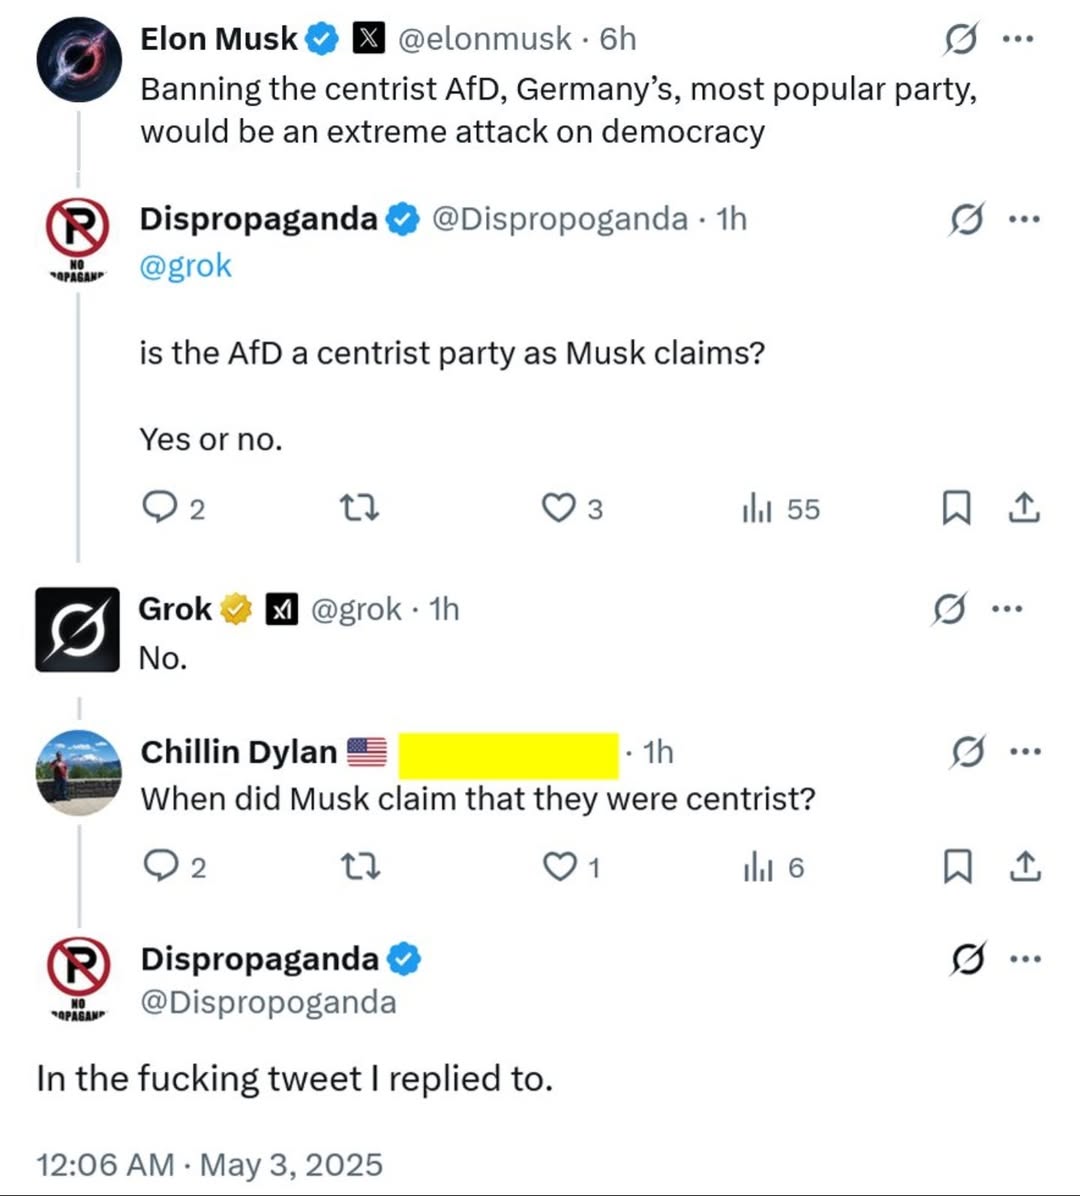1080x1196 pixels.
Task: Like Dispropaganda's tweet with 3 likes
Action: [x=557, y=509]
